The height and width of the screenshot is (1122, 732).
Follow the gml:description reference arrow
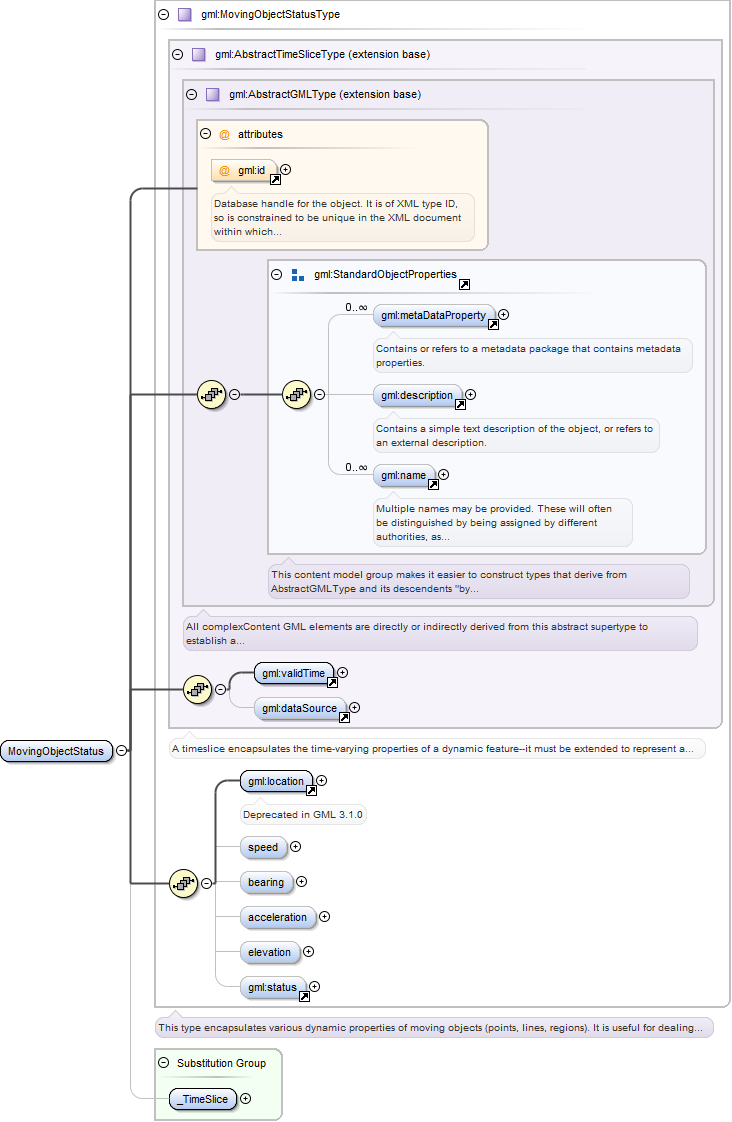click(x=461, y=405)
